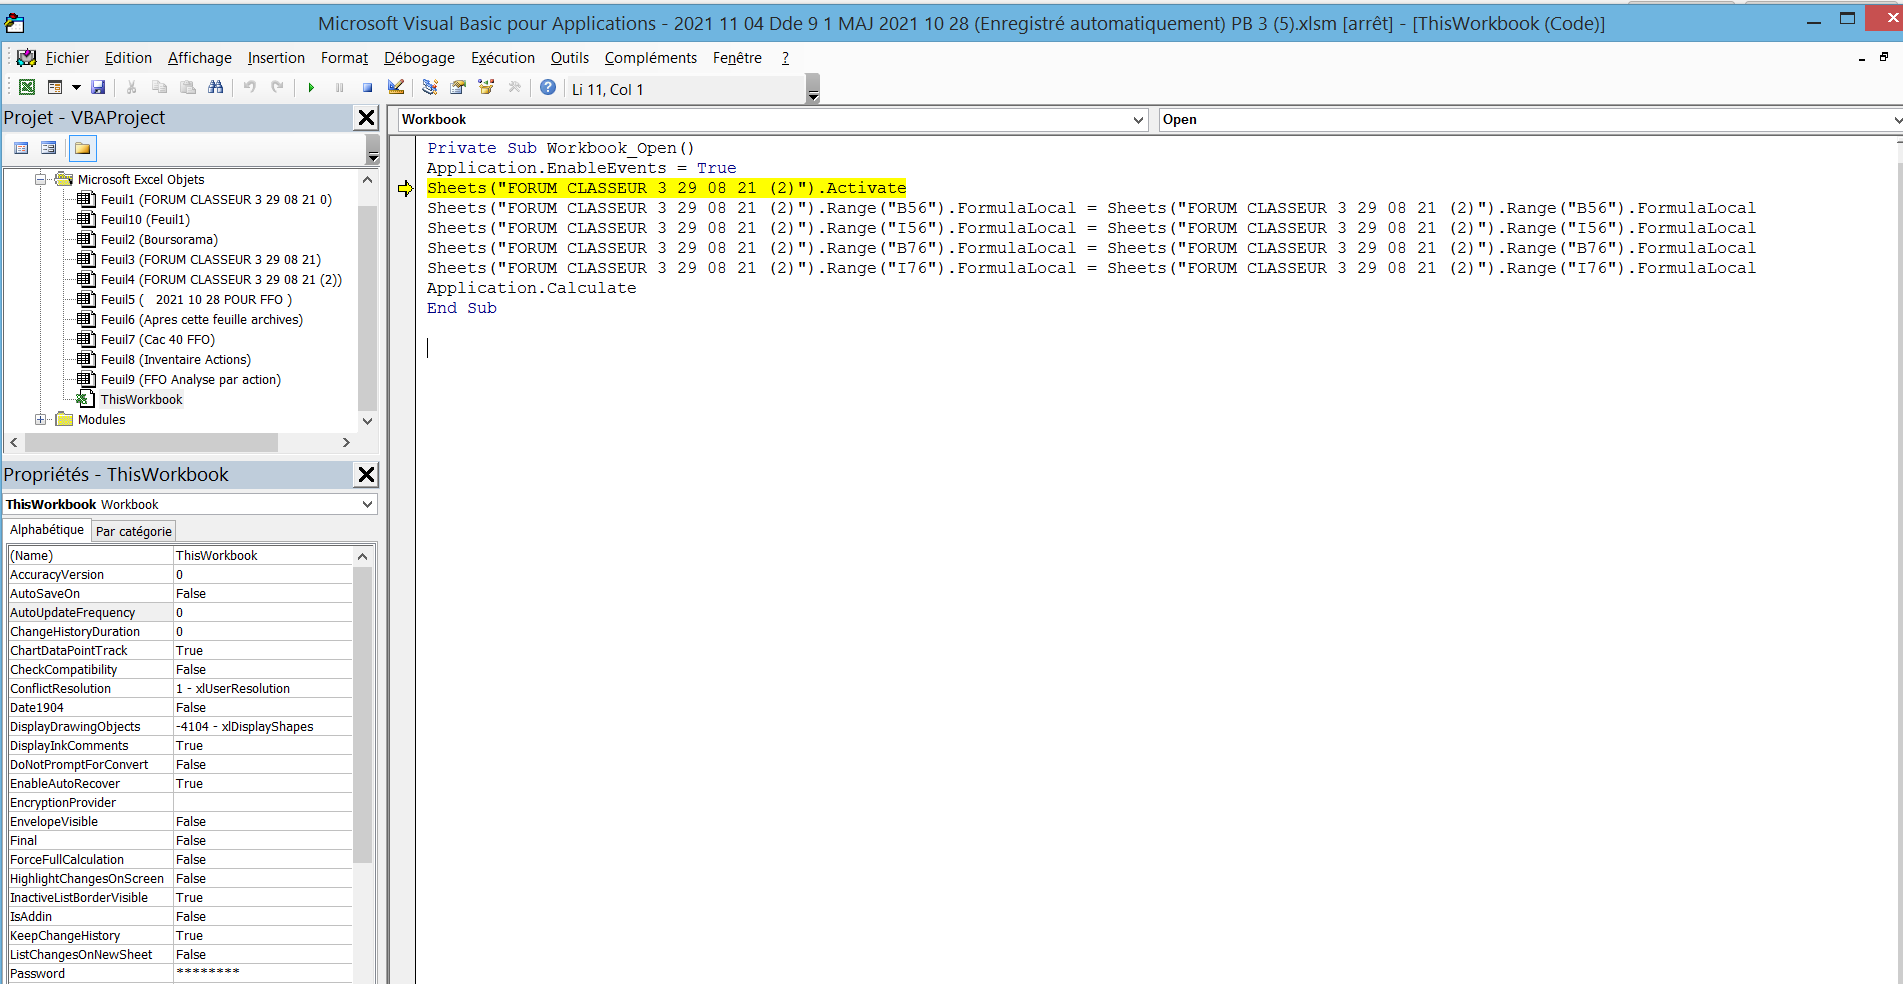Click the View Code button in Project panel
Screen dimensions: 1903x984
tap(21, 149)
